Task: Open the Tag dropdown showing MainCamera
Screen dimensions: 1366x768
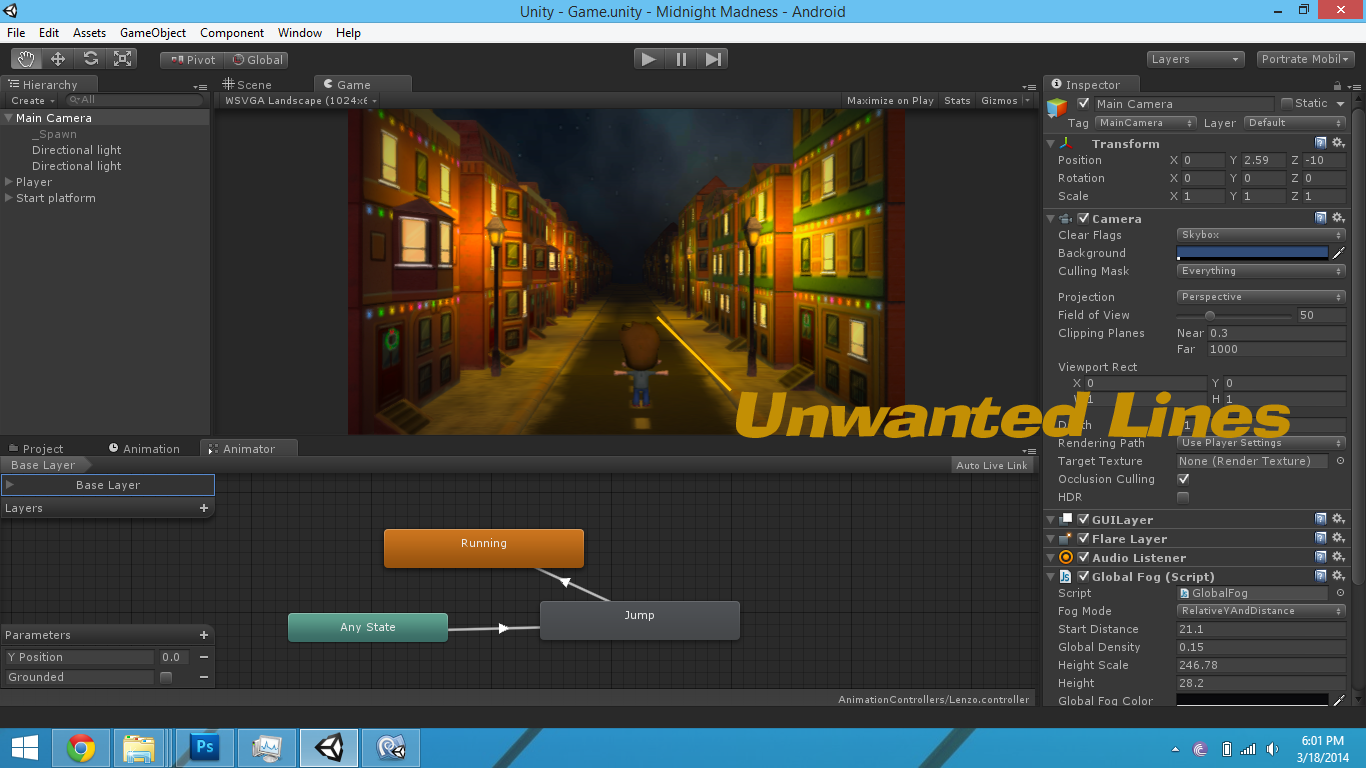Action: coord(1145,123)
